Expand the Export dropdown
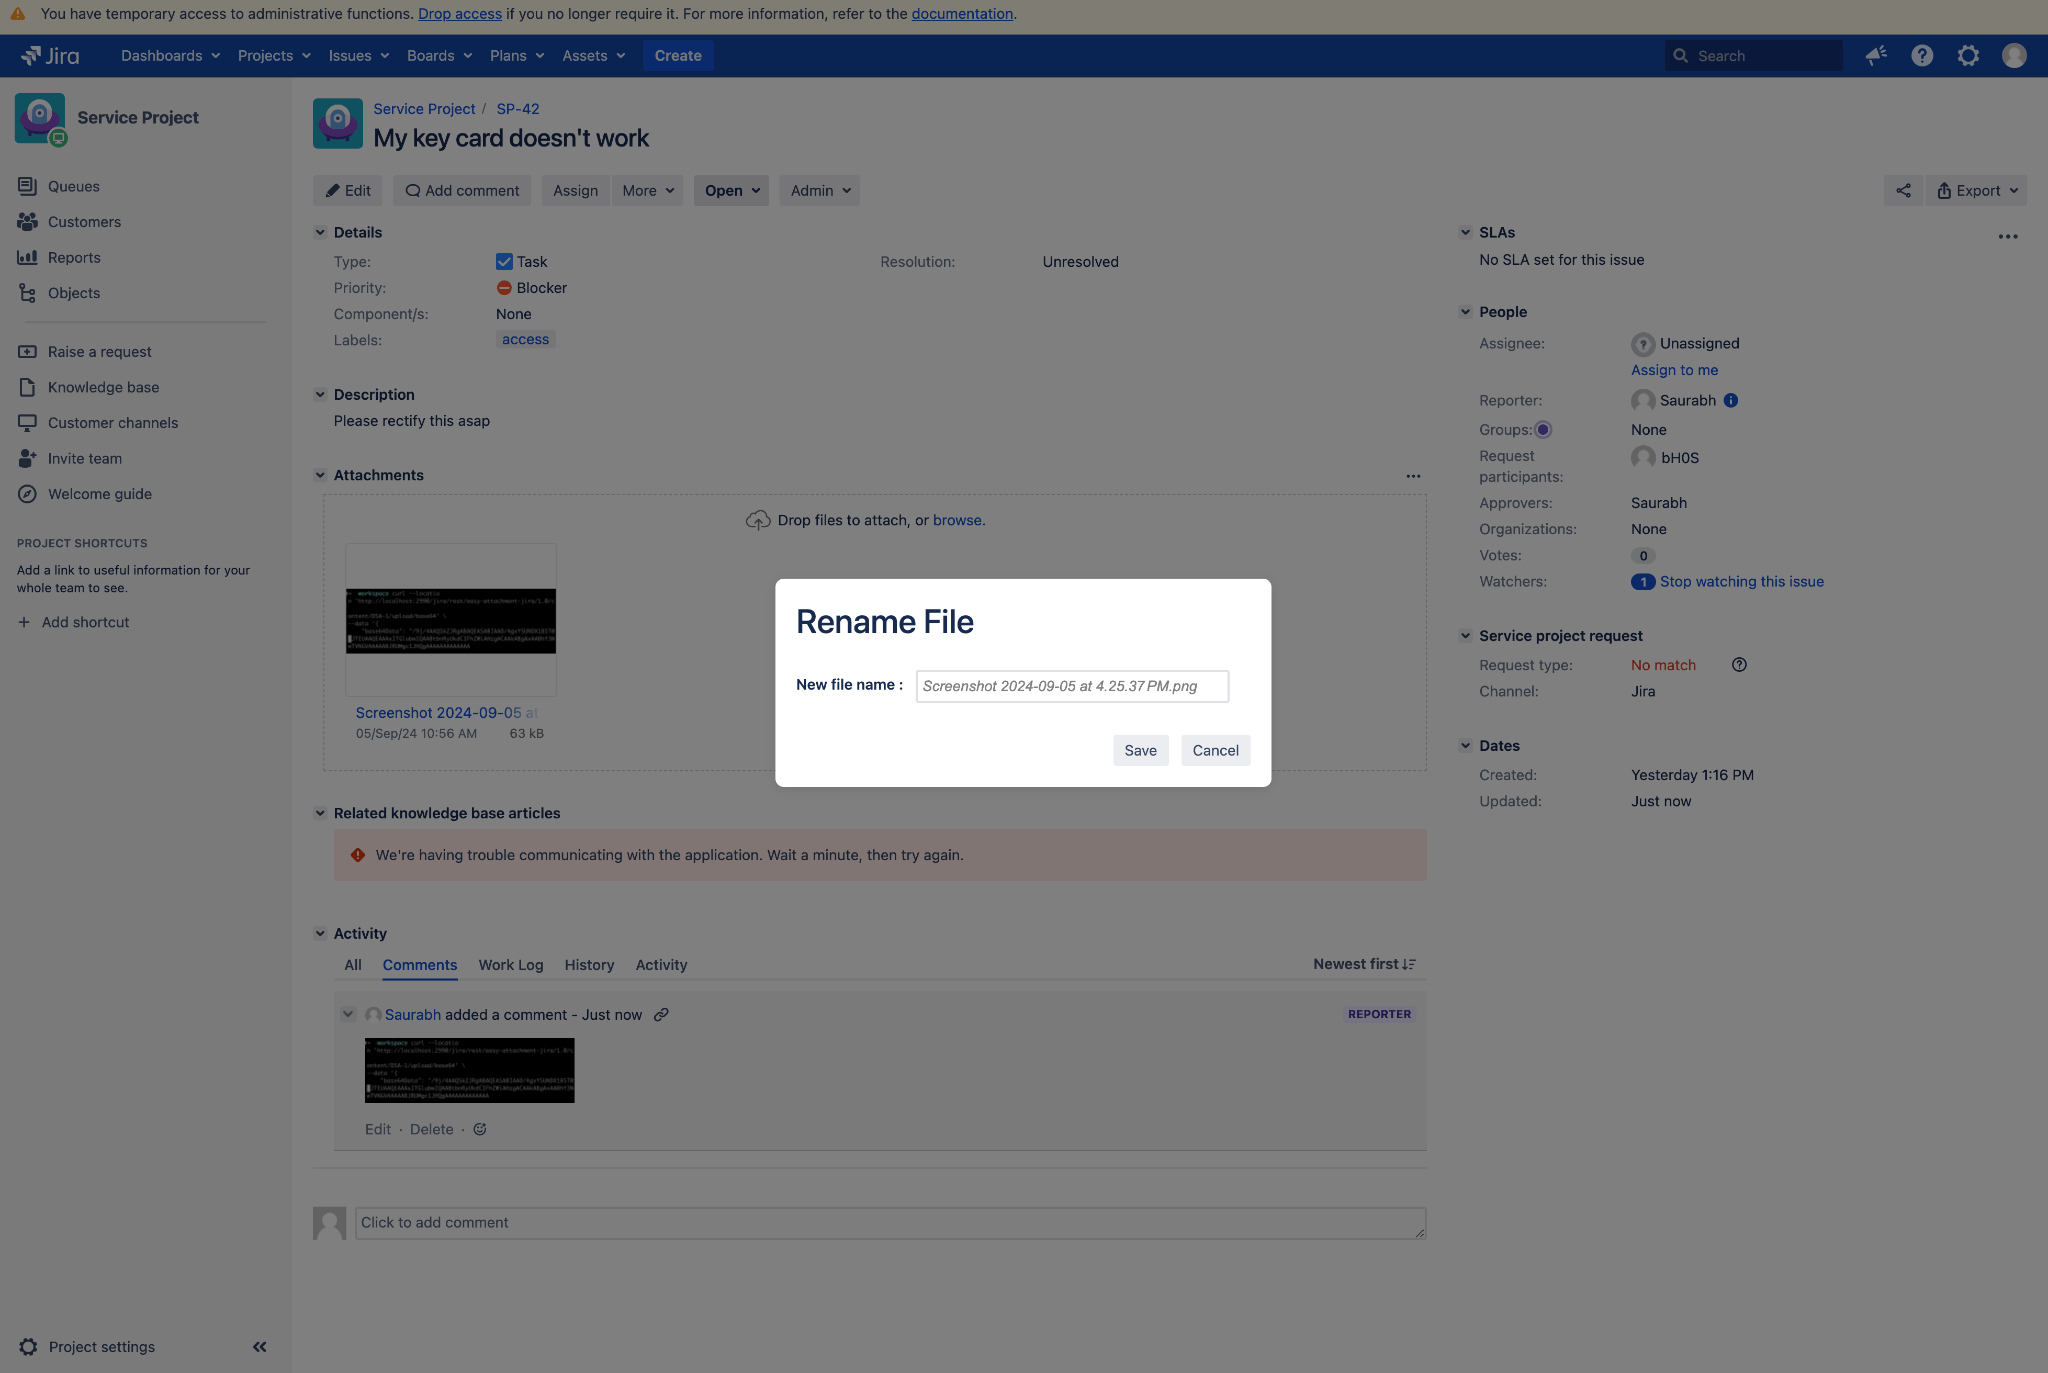The width and height of the screenshot is (2048, 1373). [1977, 191]
